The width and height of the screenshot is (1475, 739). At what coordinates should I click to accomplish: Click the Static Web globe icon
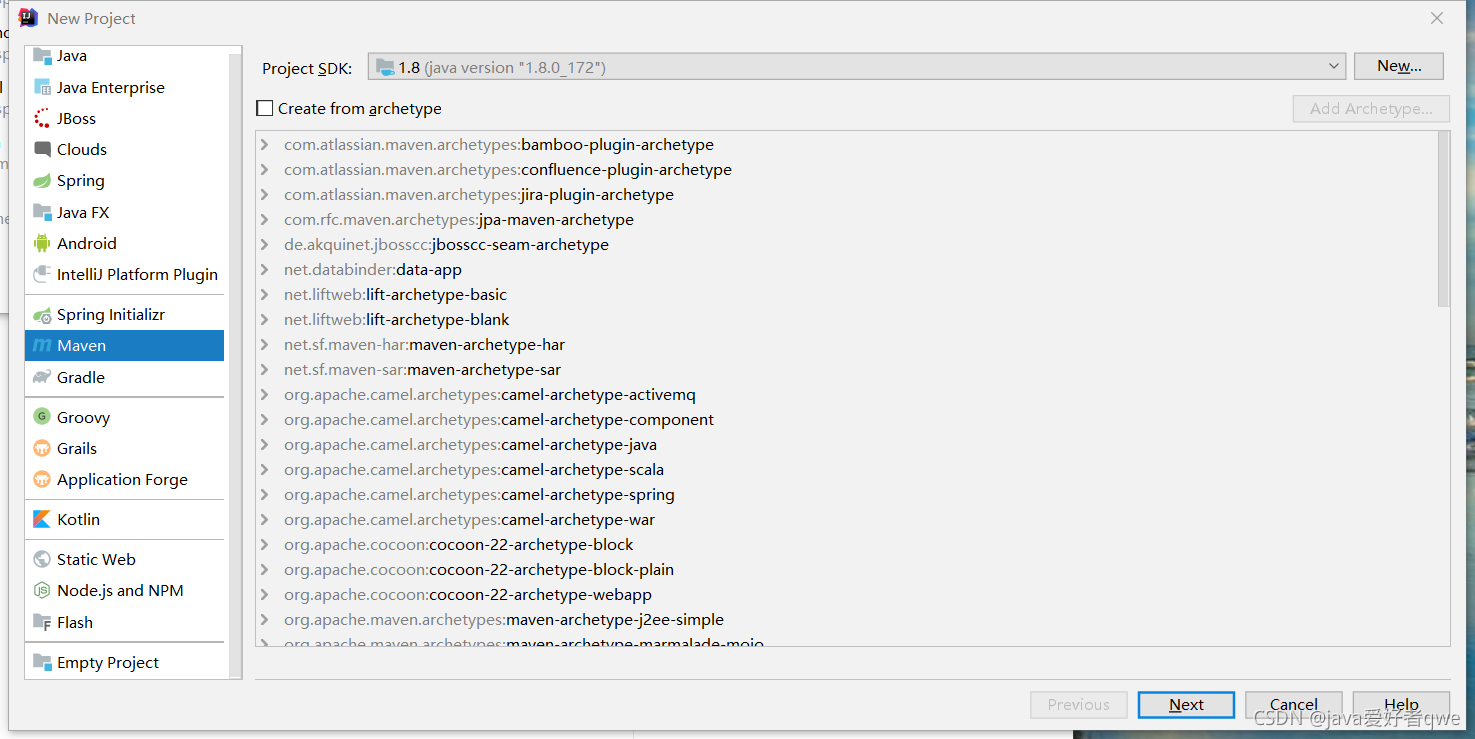point(42,559)
